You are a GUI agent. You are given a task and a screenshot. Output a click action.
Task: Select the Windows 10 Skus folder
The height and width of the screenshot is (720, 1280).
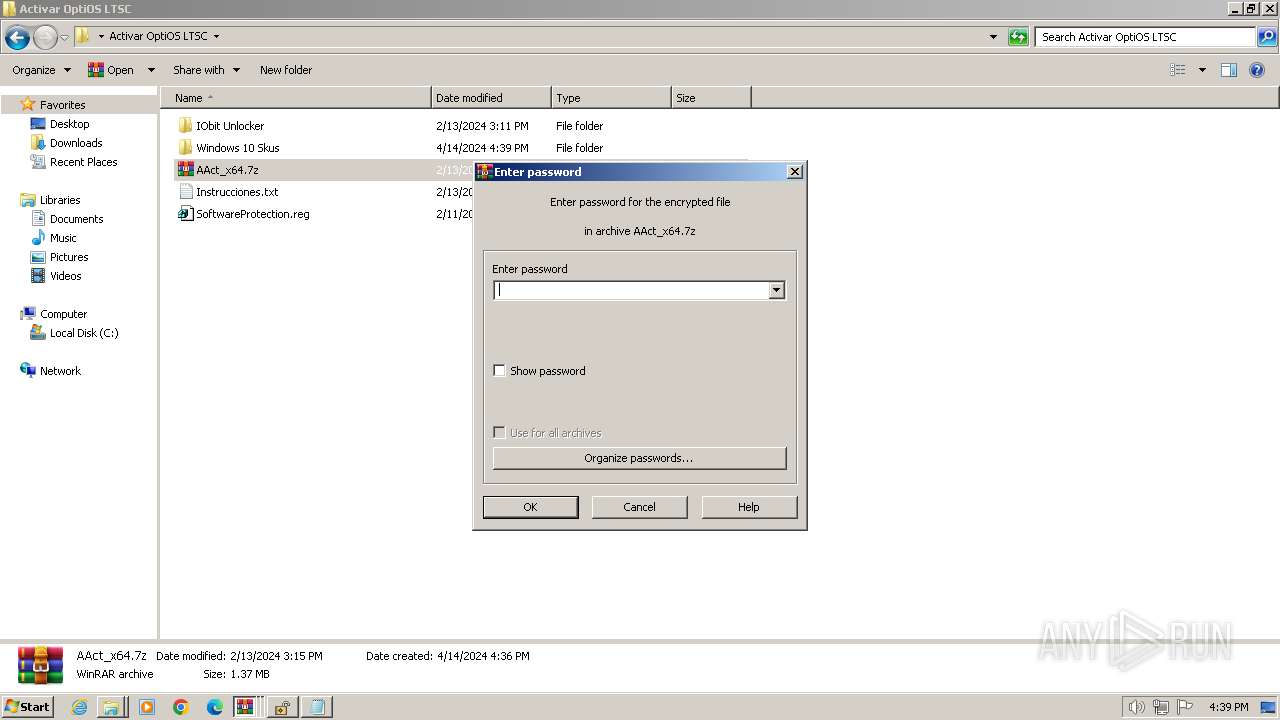[x=237, y=148]
